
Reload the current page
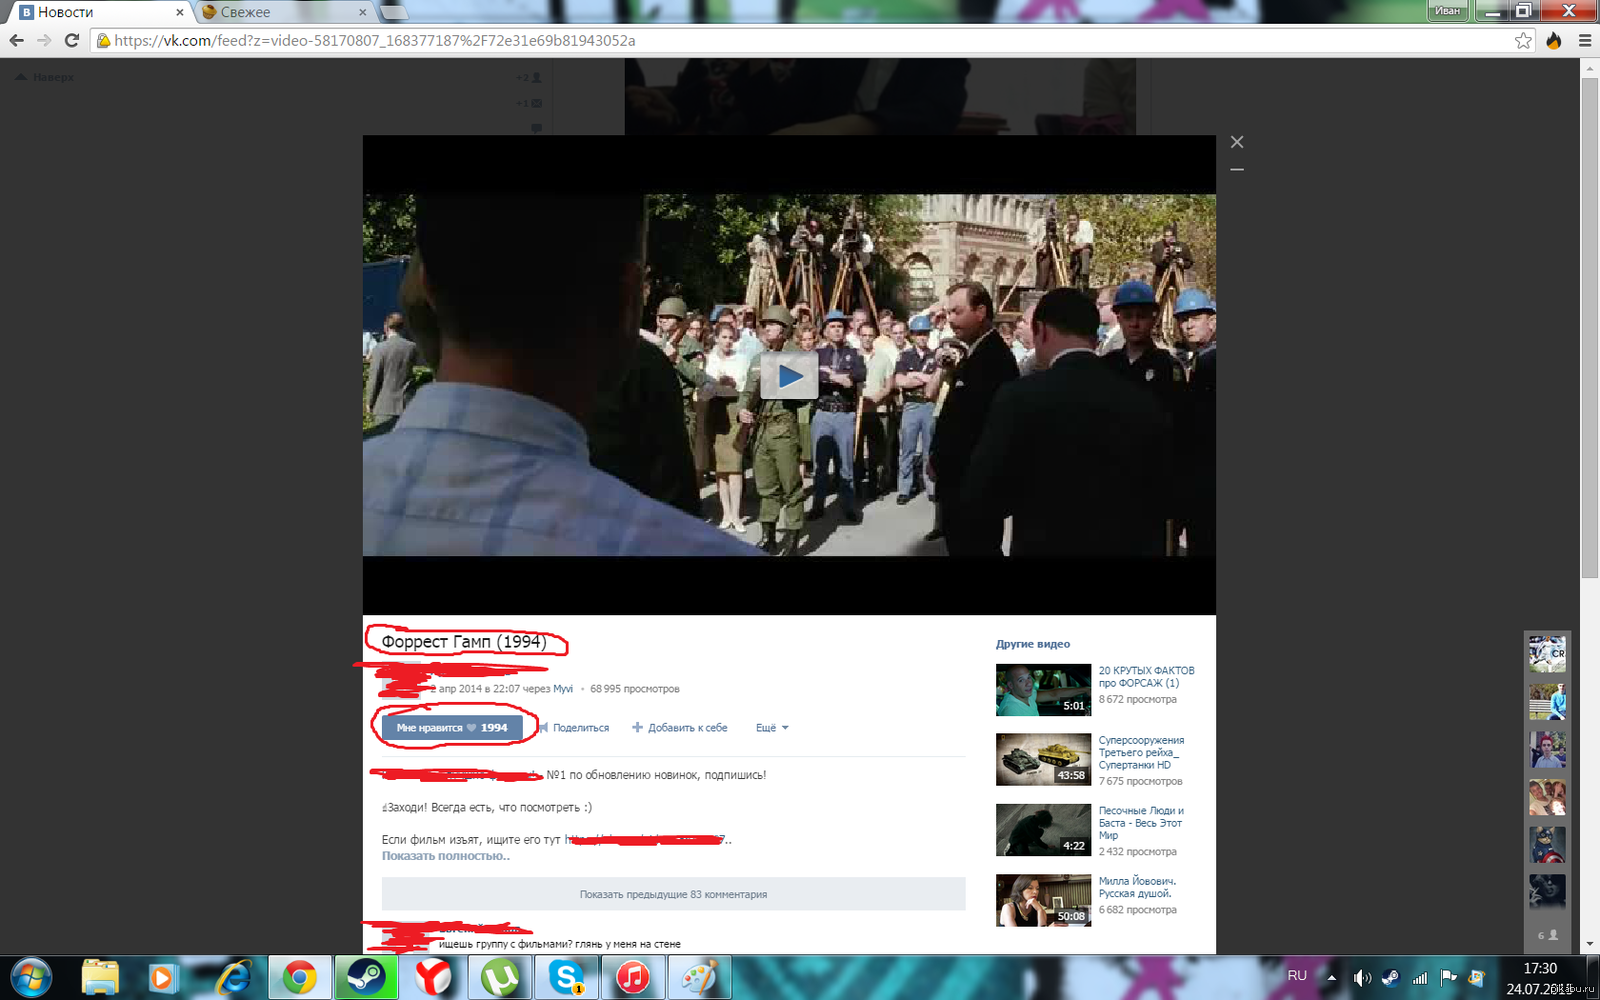72,40
